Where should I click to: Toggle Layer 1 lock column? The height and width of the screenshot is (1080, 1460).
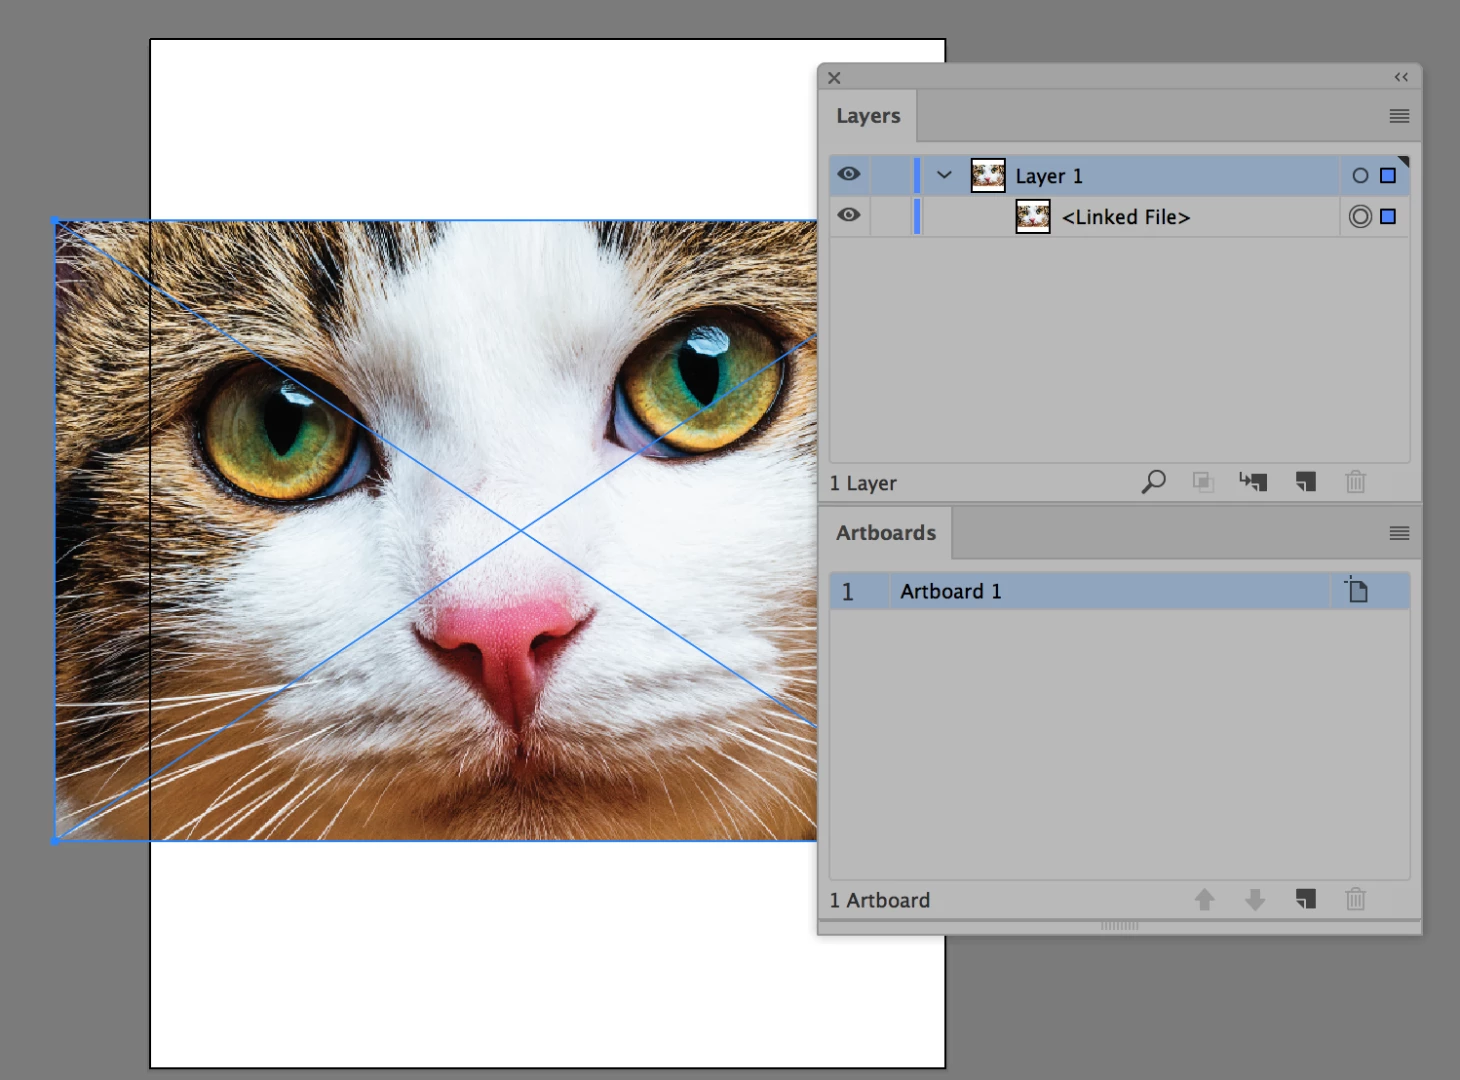[890, 175]
